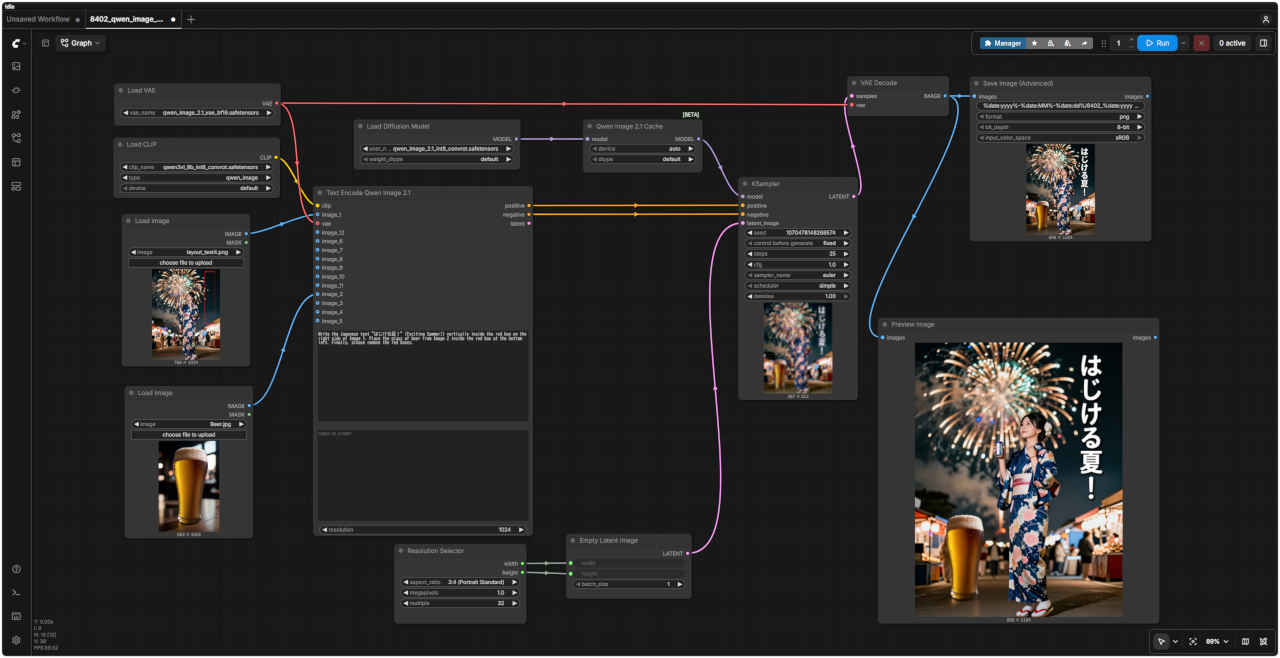Image resolution: width=1280 pixels, height=658 pixels.
Task: Click the star icon beside Manager
Action: 1034,43
